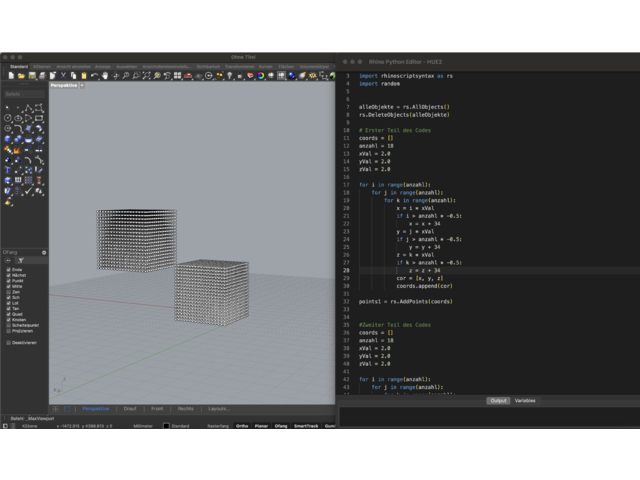Open the Standard layer dropdown in status bar
Viewport: 640px width, 480px height.
[x=180, y=426]
